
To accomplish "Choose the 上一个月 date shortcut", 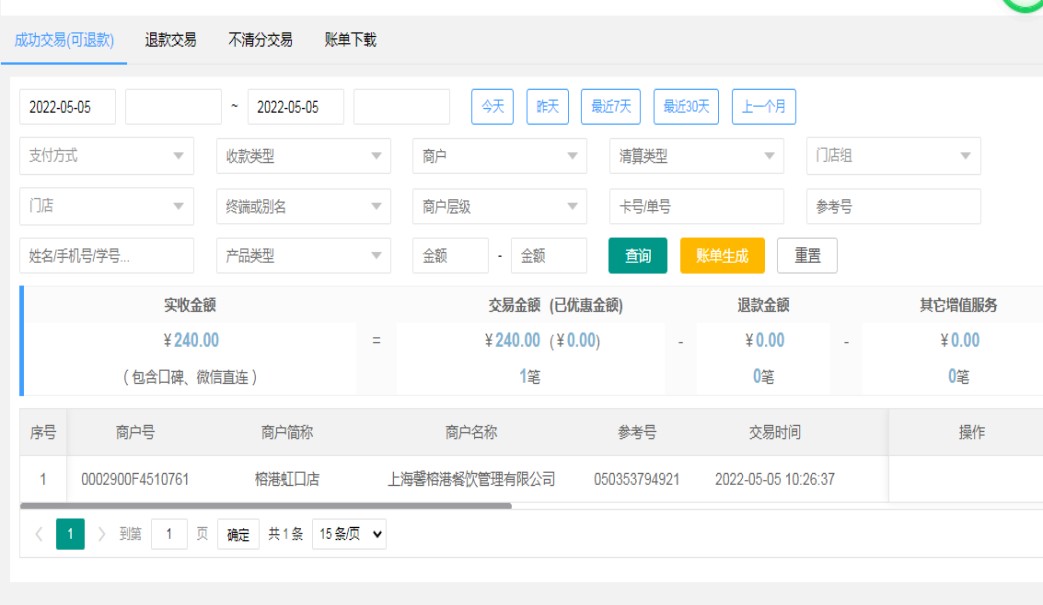I will (764, 107).
